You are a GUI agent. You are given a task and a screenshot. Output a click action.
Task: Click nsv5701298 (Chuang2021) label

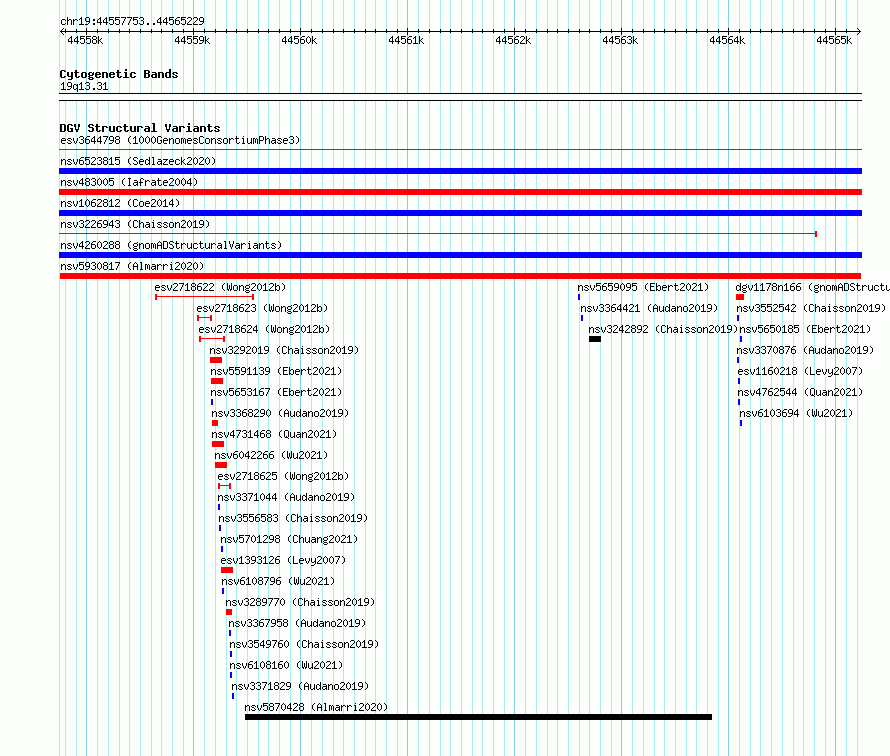click(x=289, y=539)
